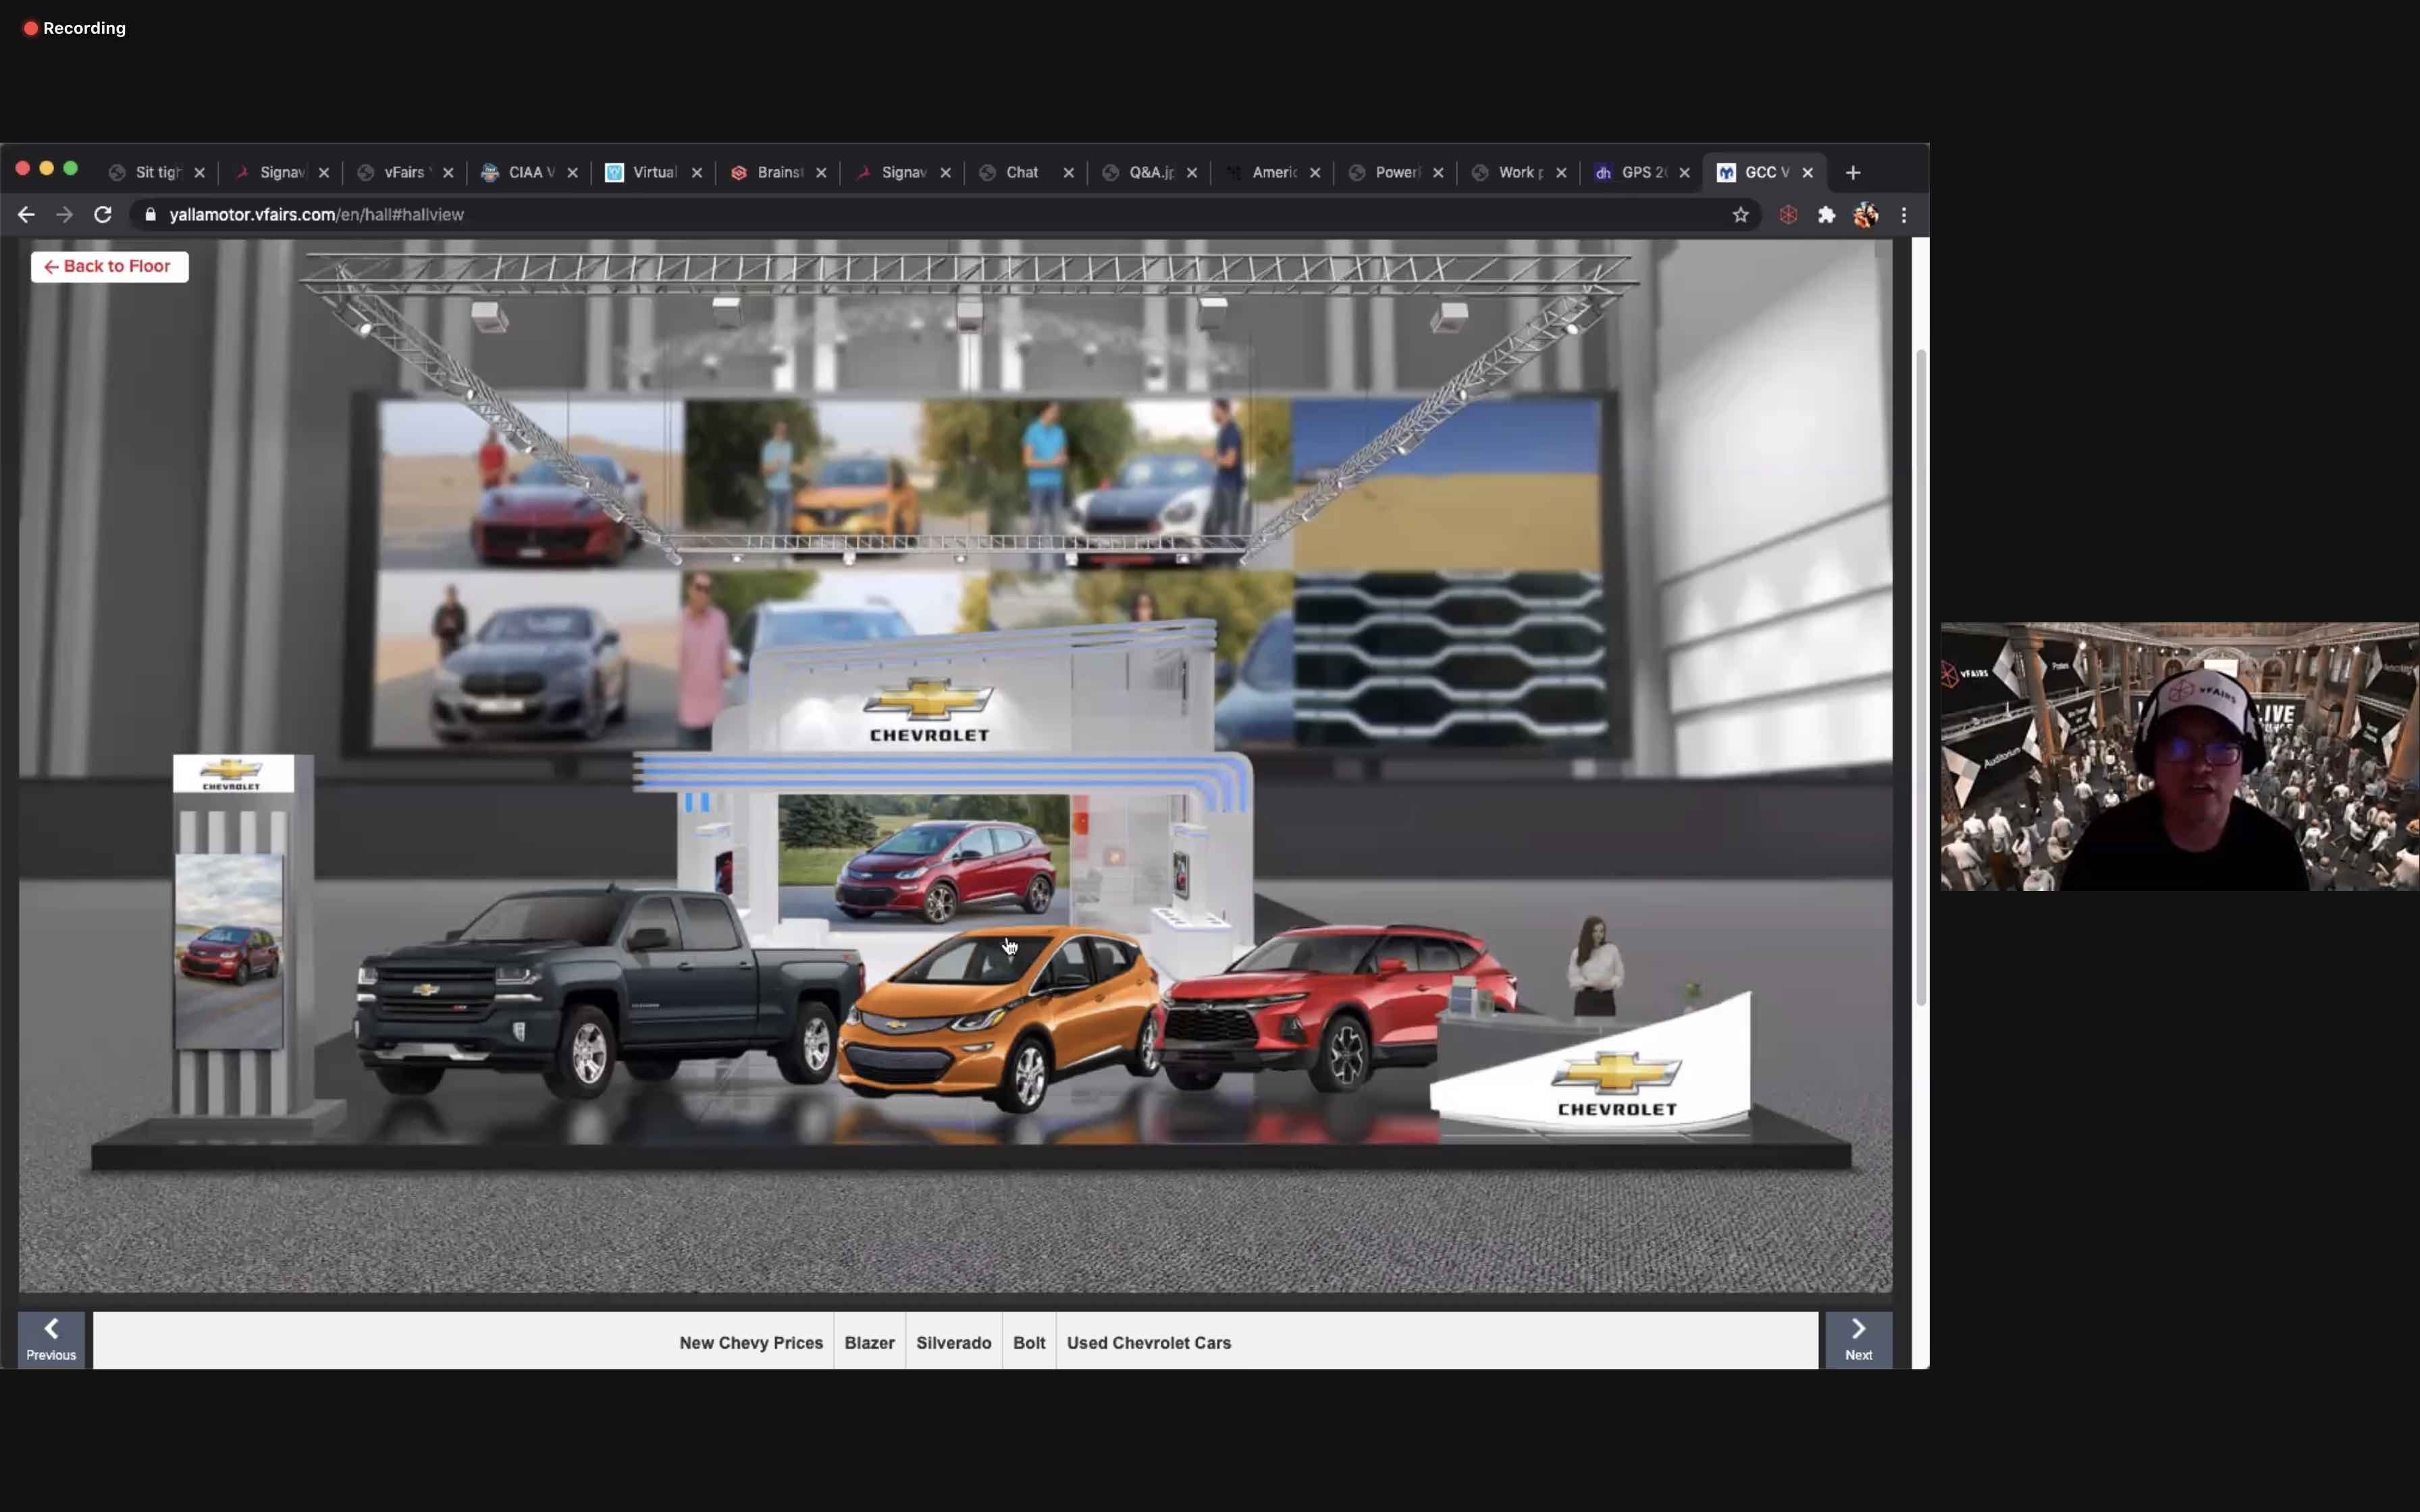2420x1512 pixels.
Task: Close the GPS tab
Action: coord(1684,173)
